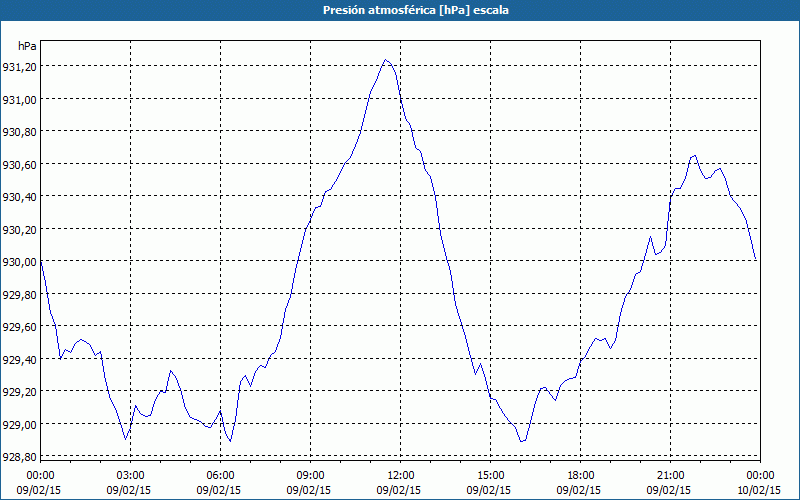Click the 03:00 time axis label

[x=131, y=476]
